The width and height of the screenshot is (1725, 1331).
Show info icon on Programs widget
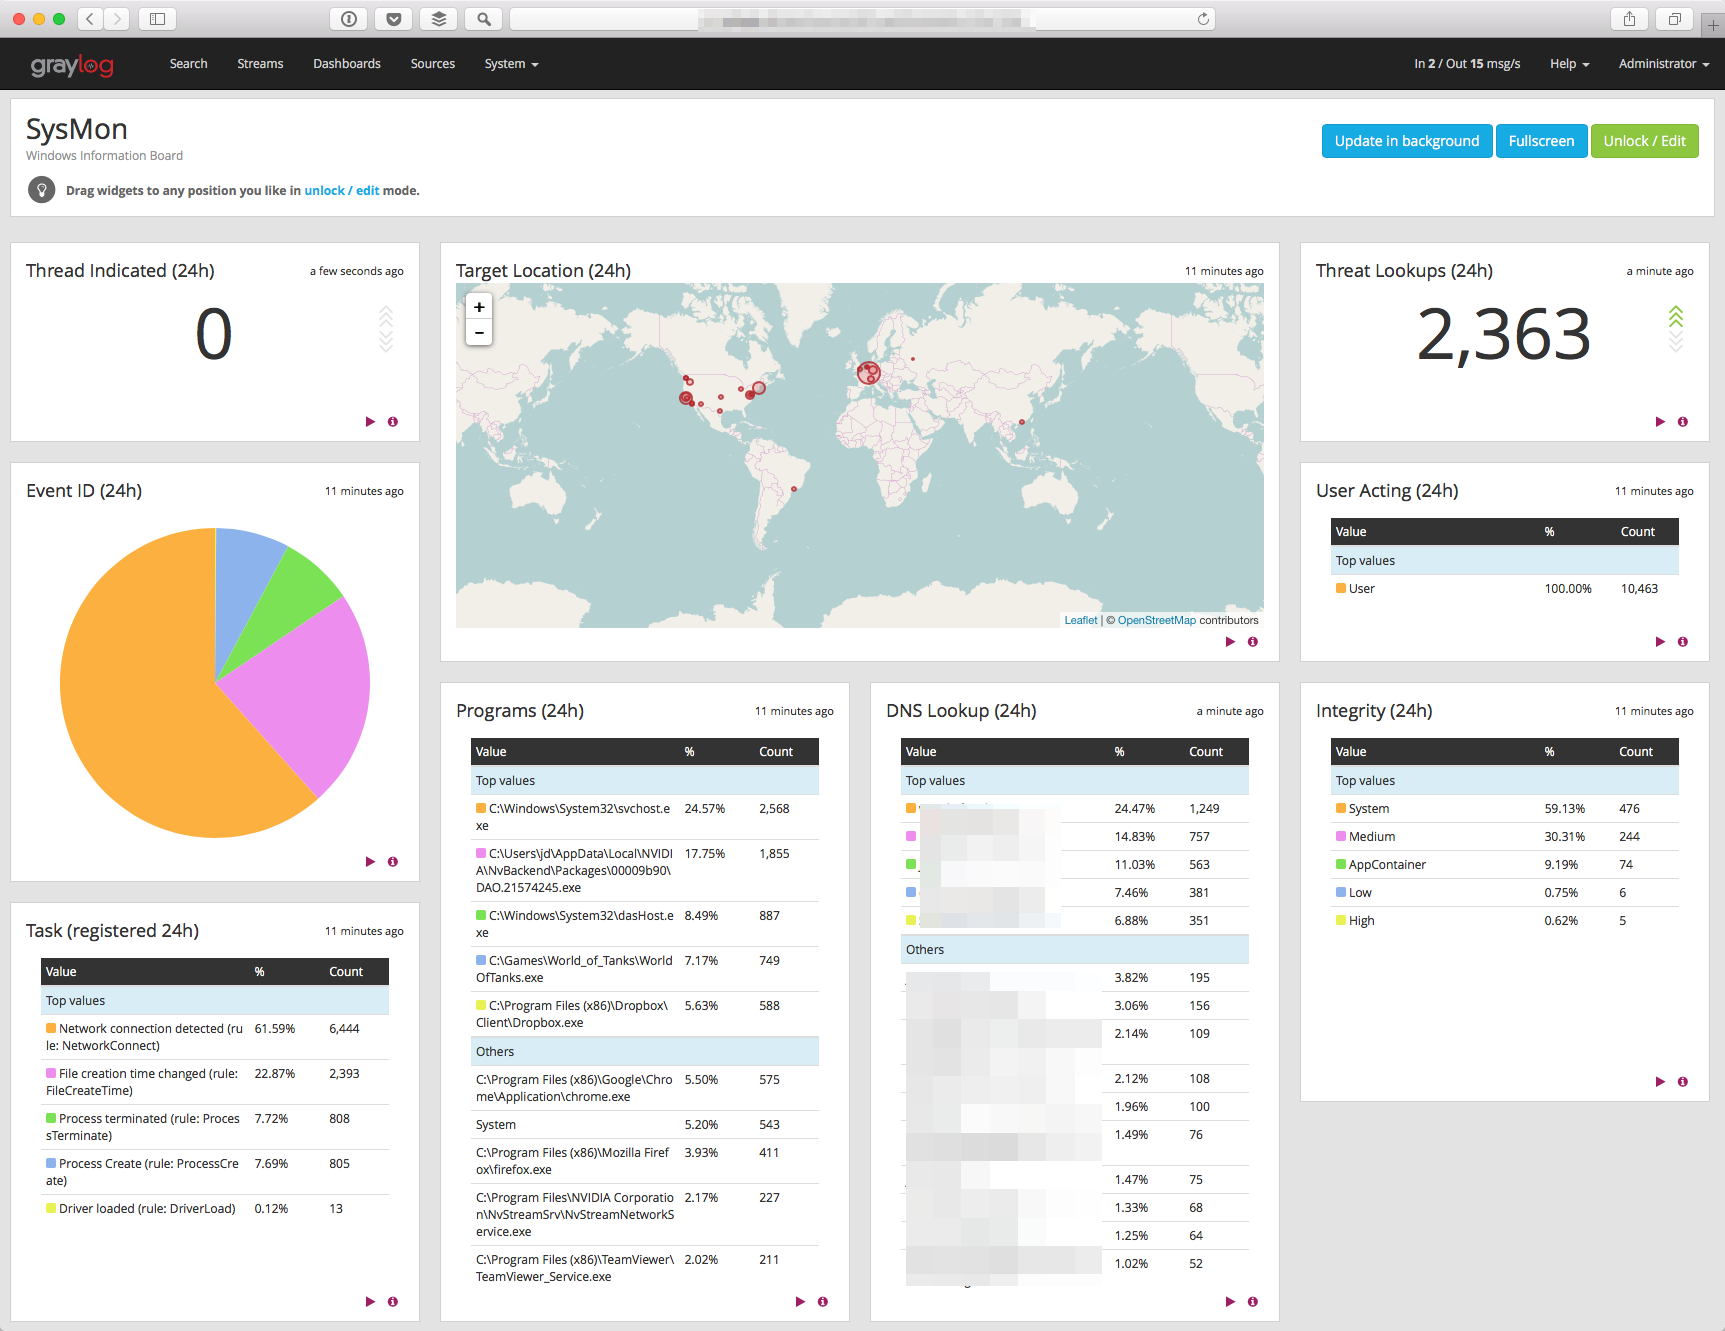pos(823,1302)
